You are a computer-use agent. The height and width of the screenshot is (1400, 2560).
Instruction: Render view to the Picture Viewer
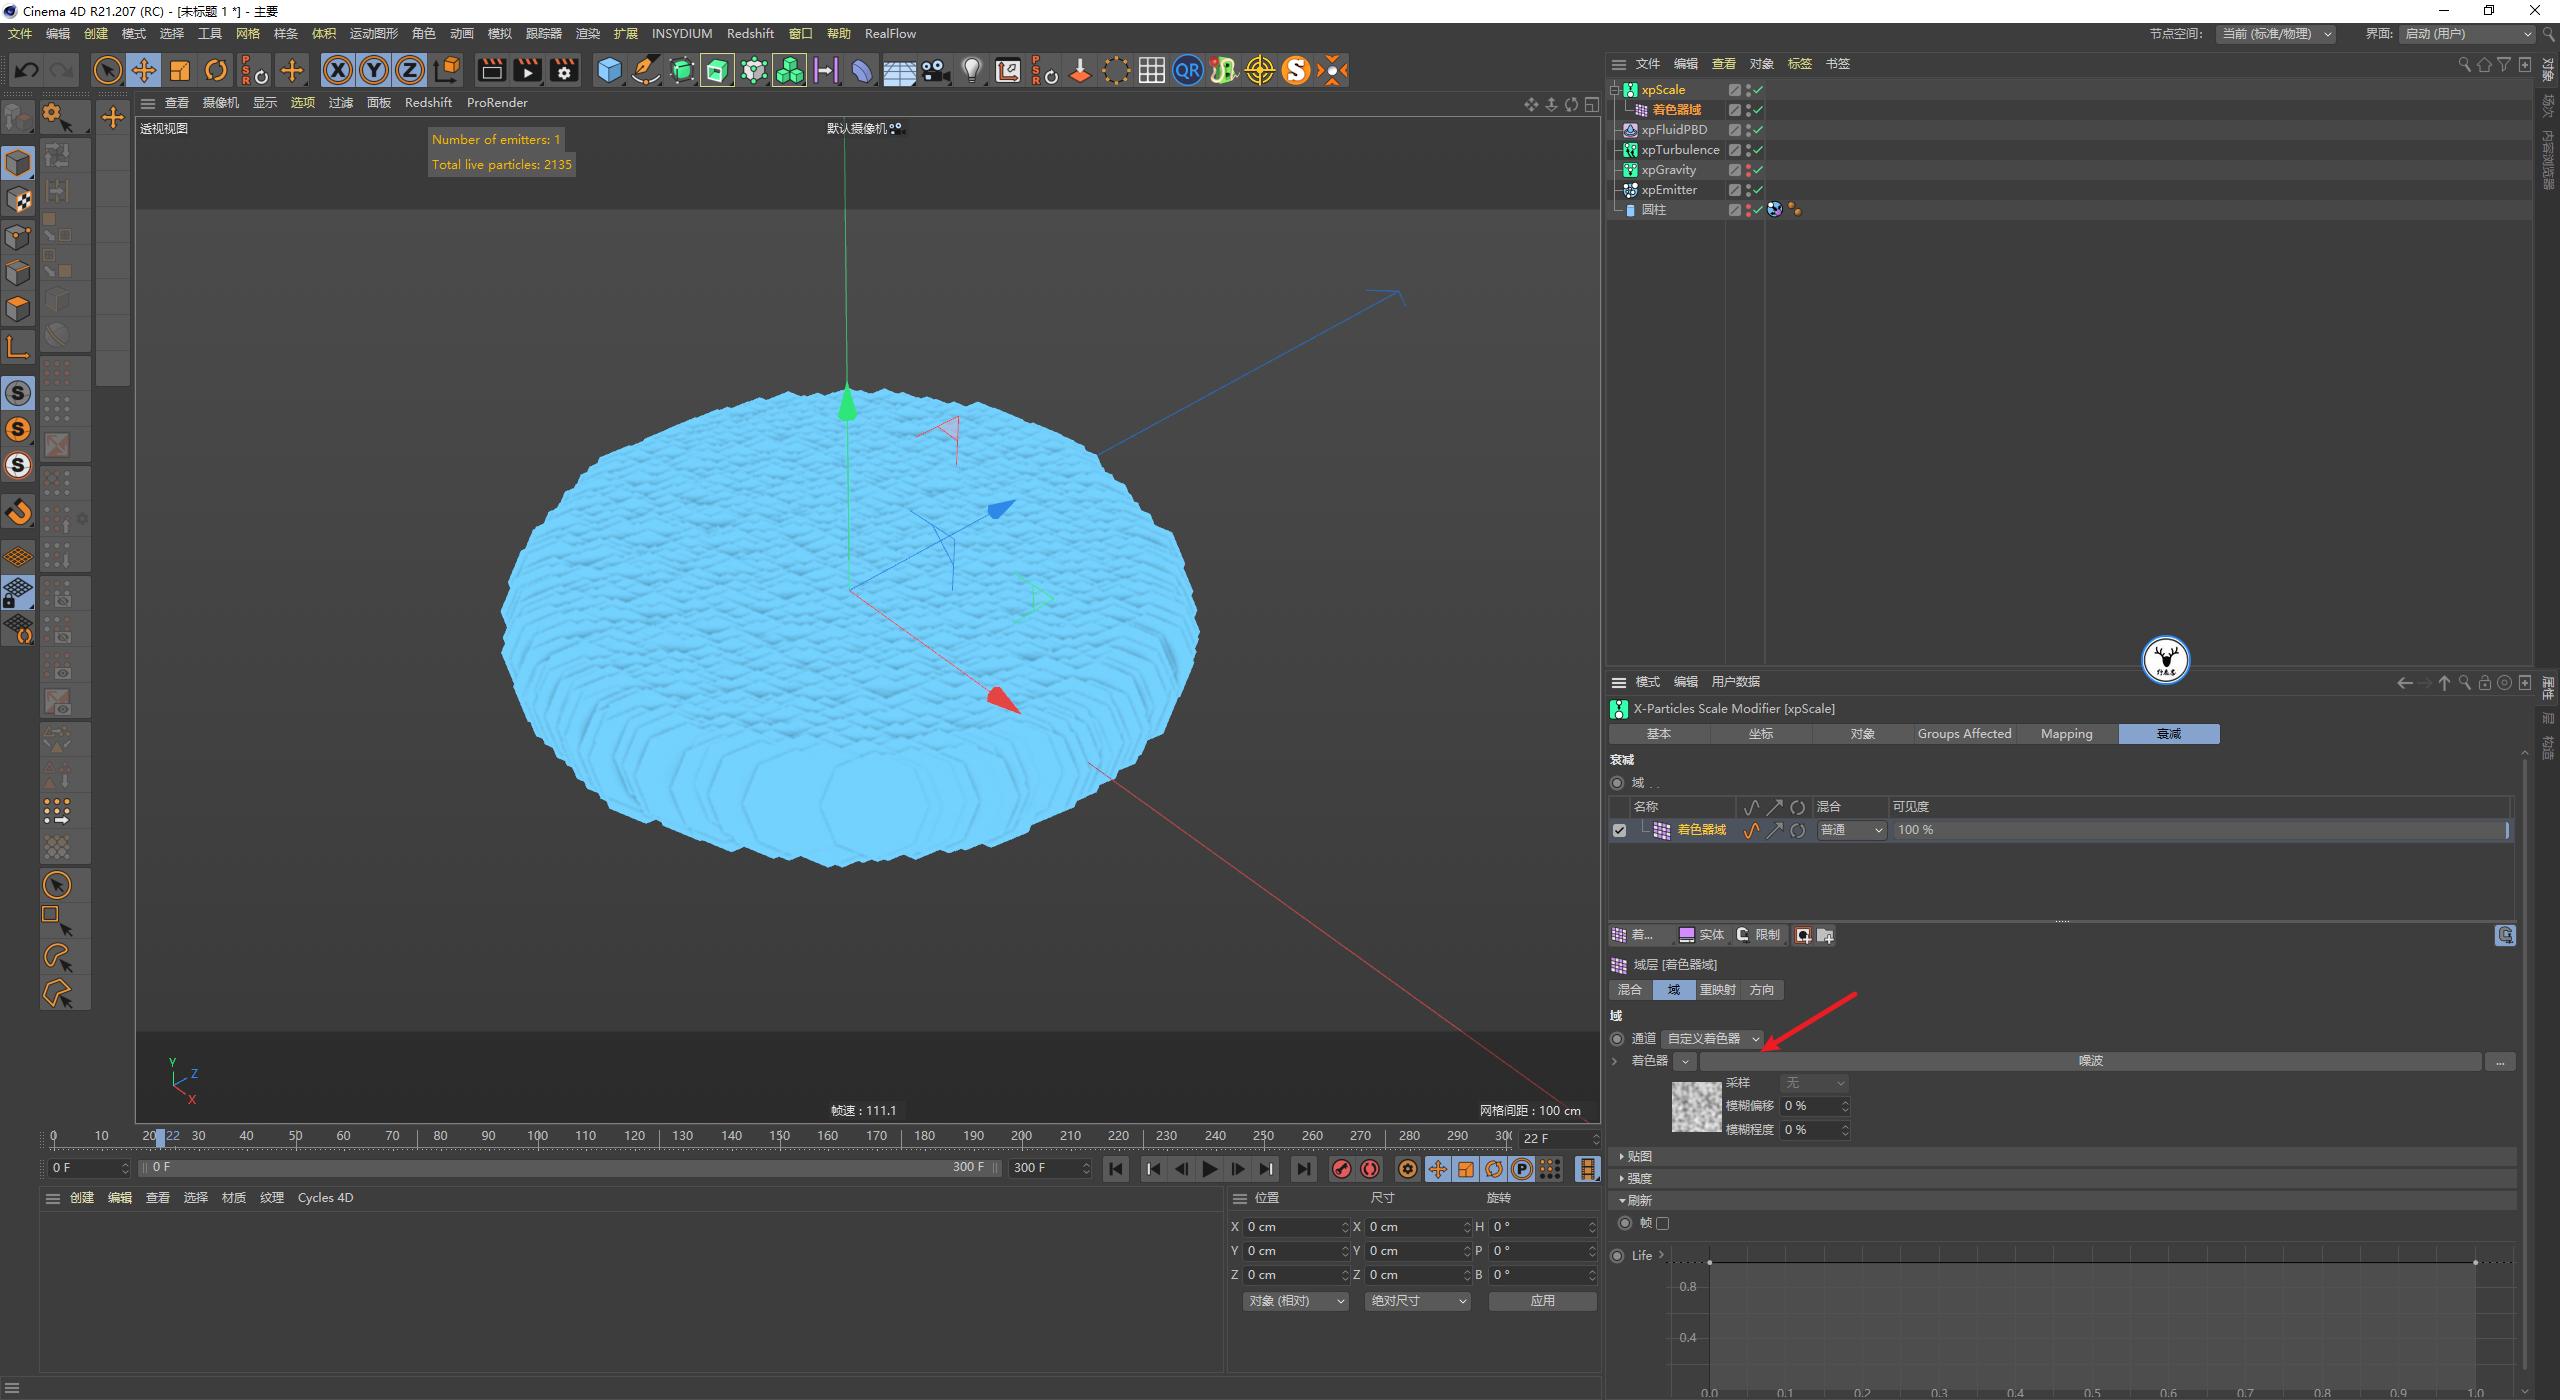tap(527, 70)
